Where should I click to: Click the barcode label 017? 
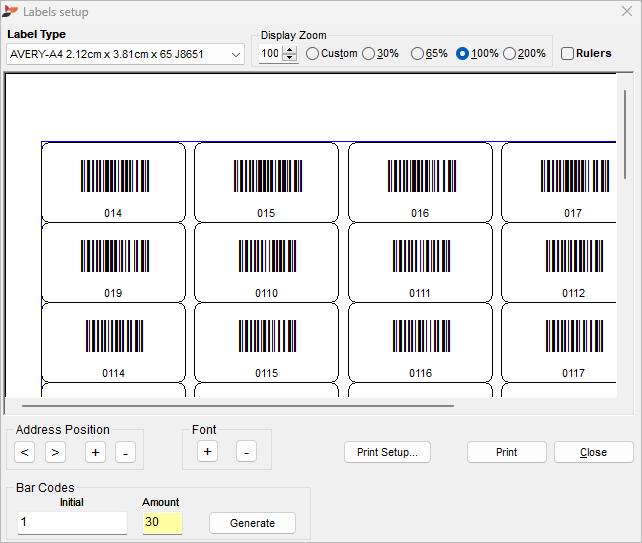point(559,182)
